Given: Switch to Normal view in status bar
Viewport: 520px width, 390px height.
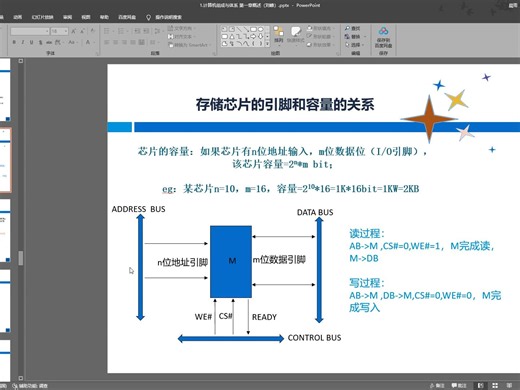Looking at the screenshot, I should [480, 386].
